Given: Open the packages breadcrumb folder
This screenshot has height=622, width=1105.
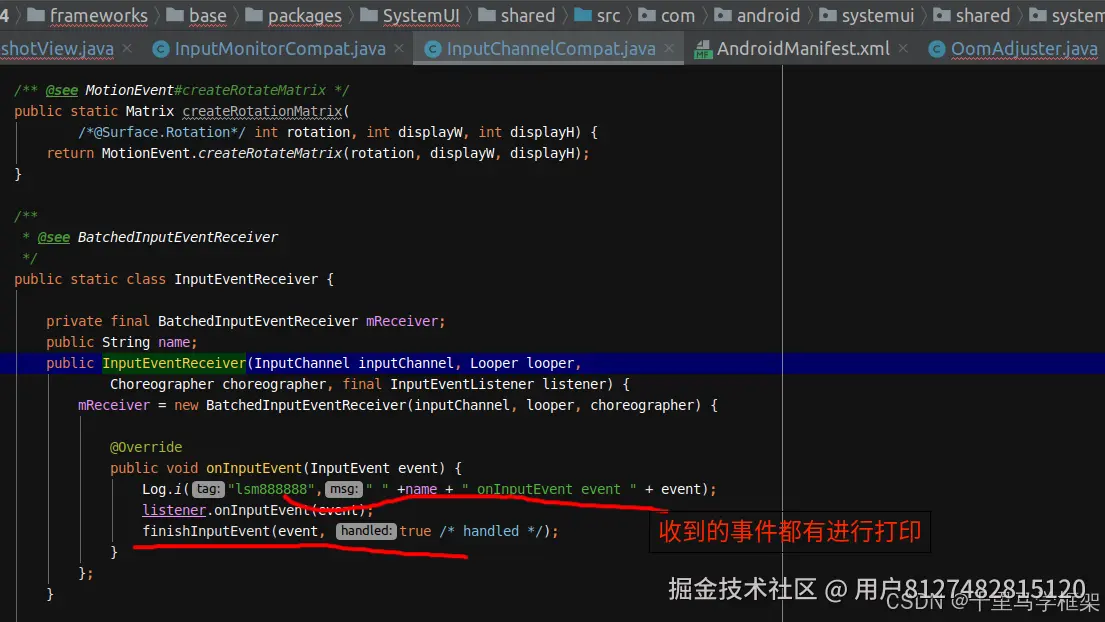Looking at the screenshot, I should [293, 15].
